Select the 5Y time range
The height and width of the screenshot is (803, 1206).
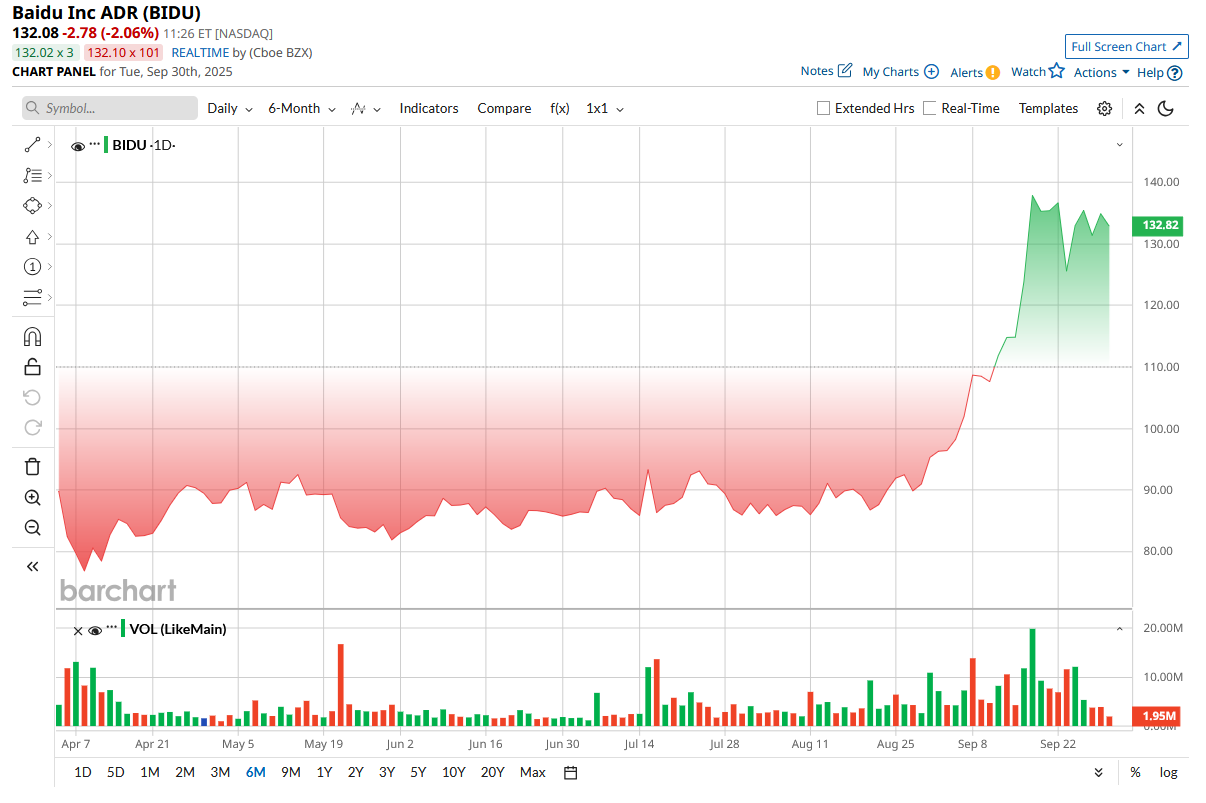click(x=418, y=772)
